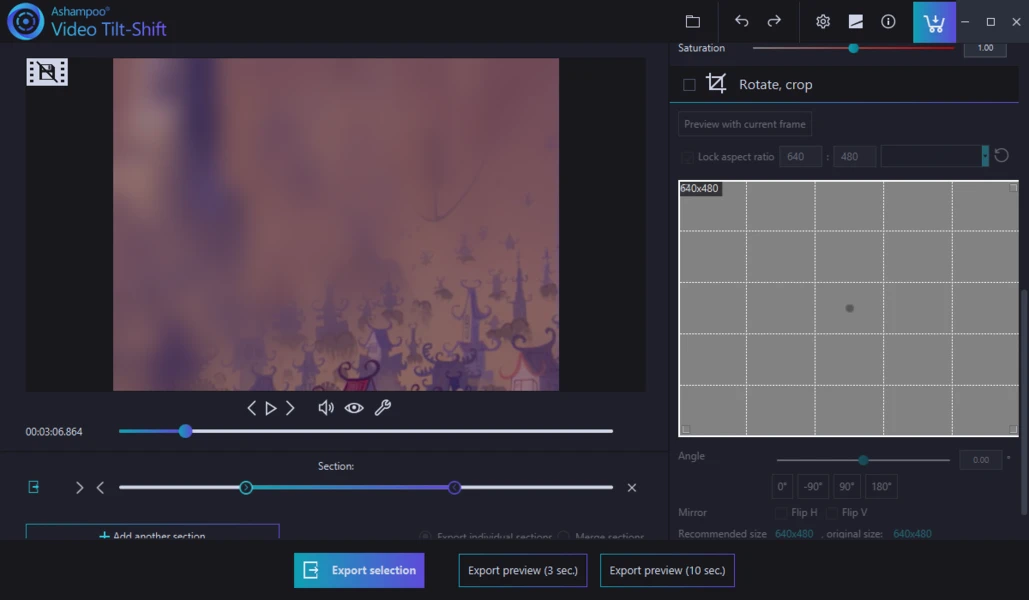The height and width of the screenshot is (600, 1029).
Task: Click the Saturation slider handle
Action: coord(853,48)
